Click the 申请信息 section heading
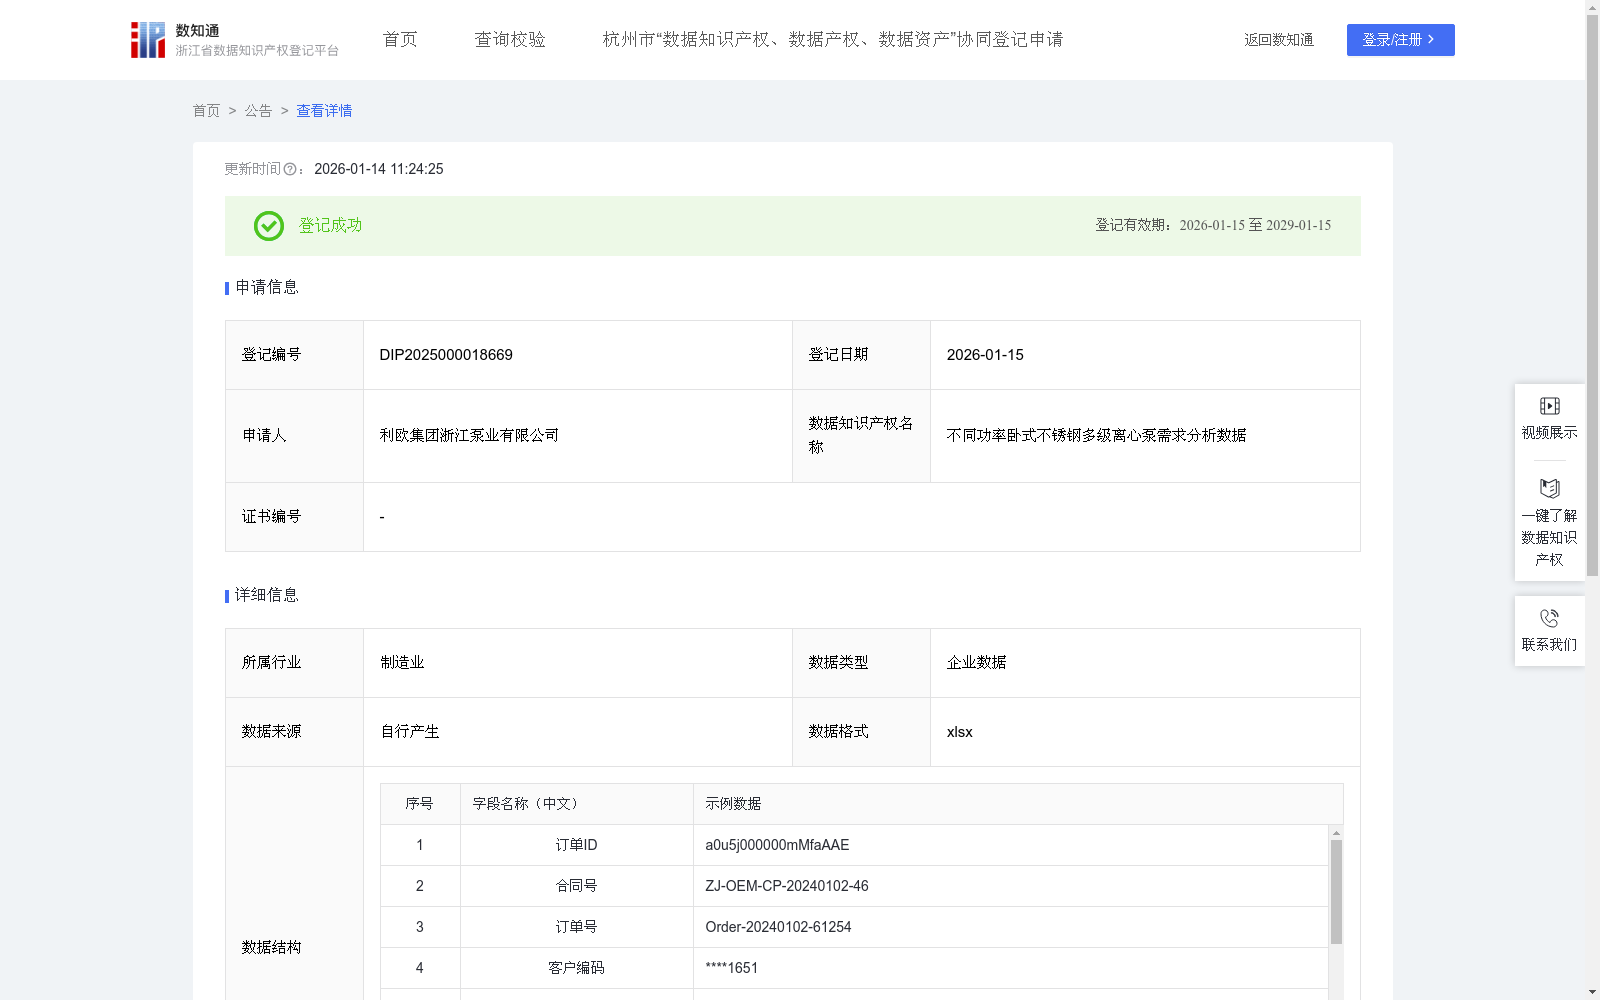1600x1000 pixels. coord(267,288)
